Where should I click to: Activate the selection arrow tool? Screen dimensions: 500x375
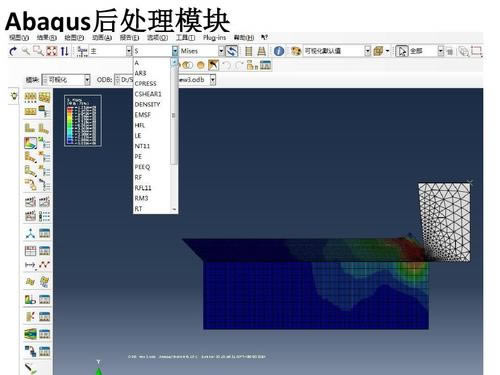click(x=402, y=51)
